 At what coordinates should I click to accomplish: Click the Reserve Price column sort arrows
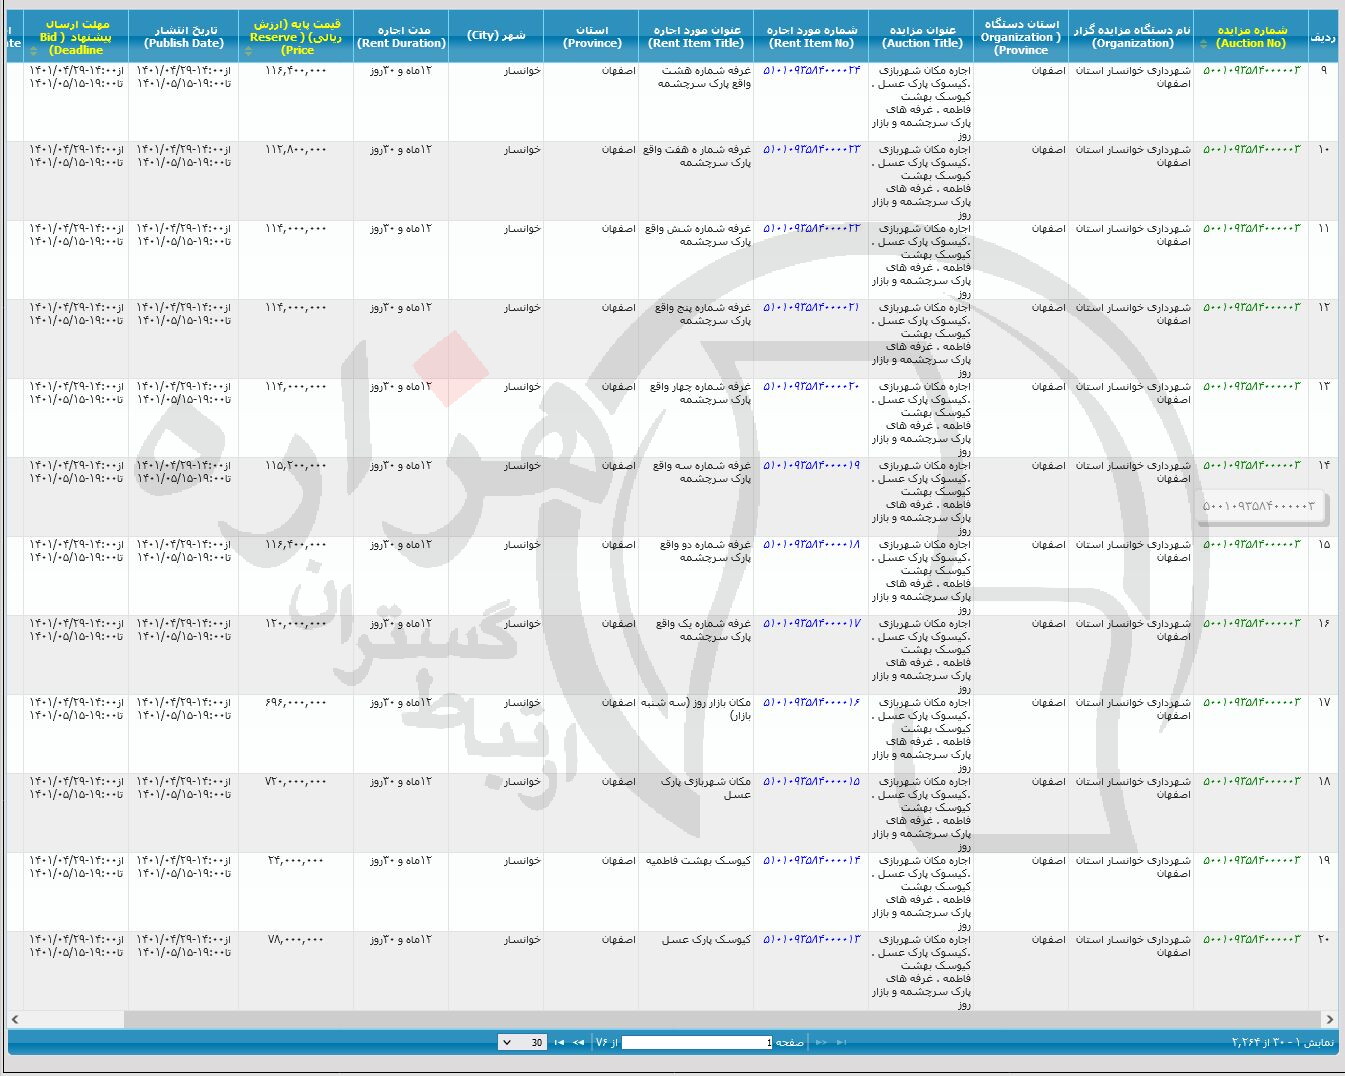248,50
